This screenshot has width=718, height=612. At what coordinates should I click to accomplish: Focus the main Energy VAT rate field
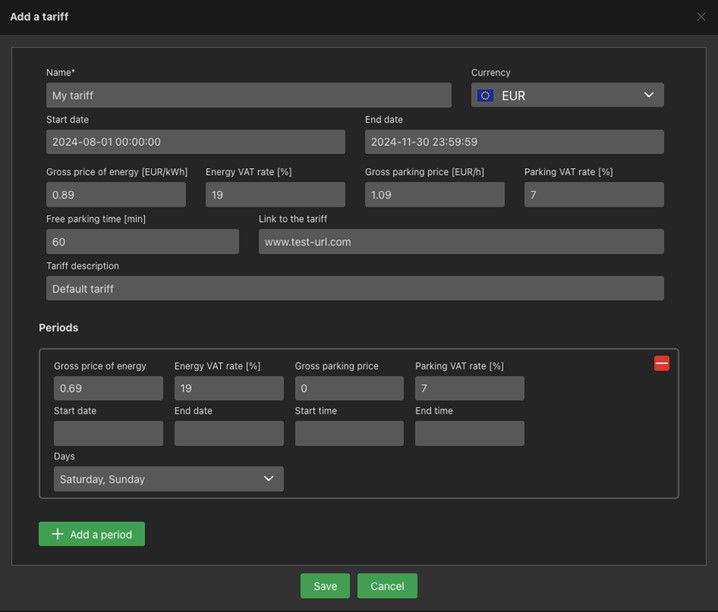(x=275, y=195)
